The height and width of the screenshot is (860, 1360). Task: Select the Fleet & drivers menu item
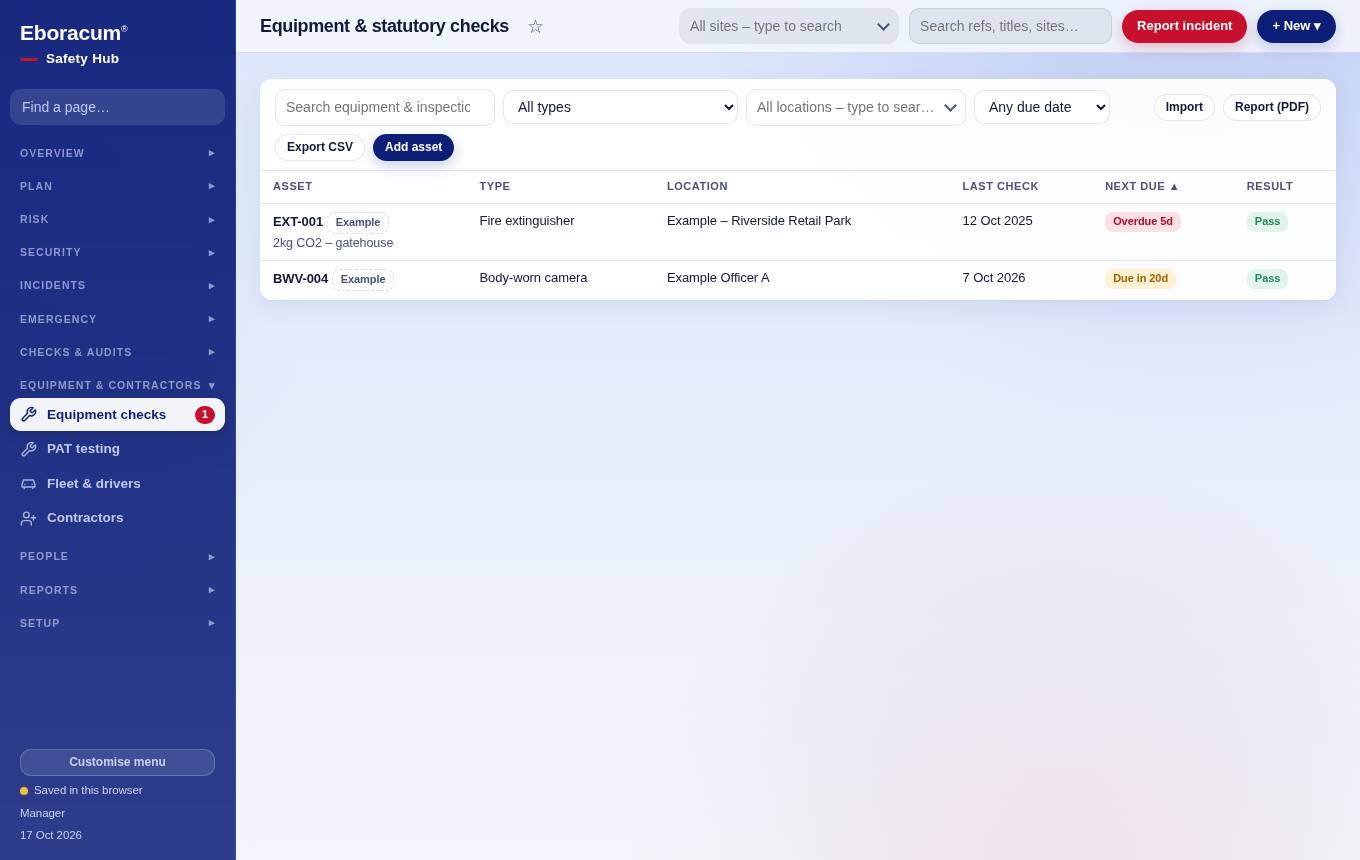click(x=117, y=484)
